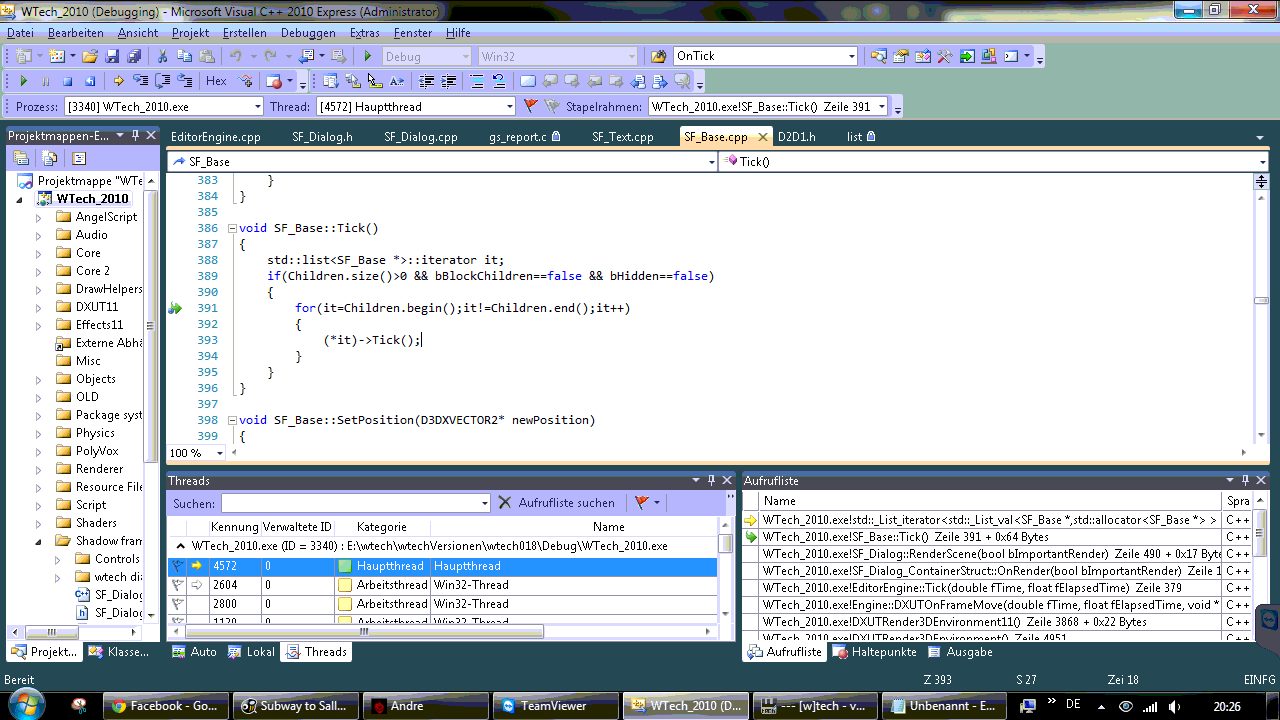1280x720 pixels.
Task: Click the Show Next Statement arrow icon
Action: 119,81
